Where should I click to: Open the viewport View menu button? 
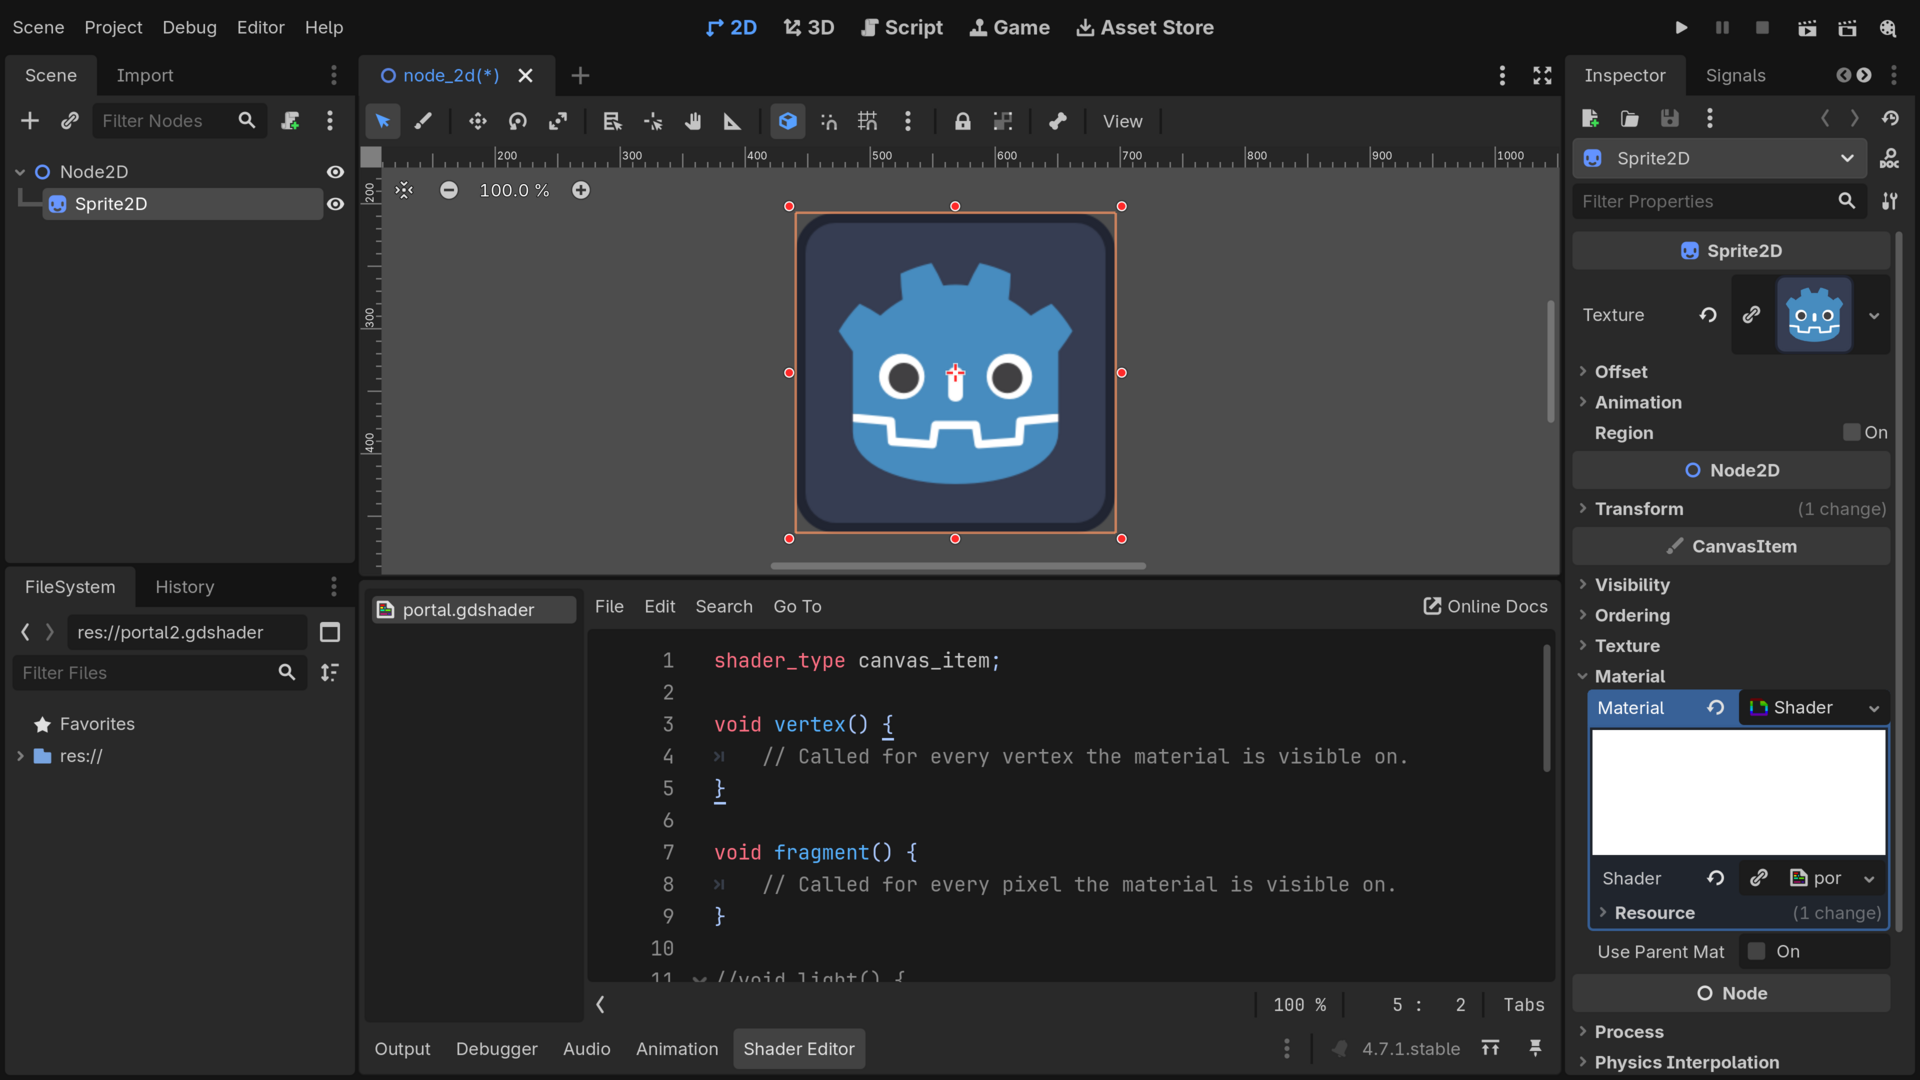click(1122, 121)
